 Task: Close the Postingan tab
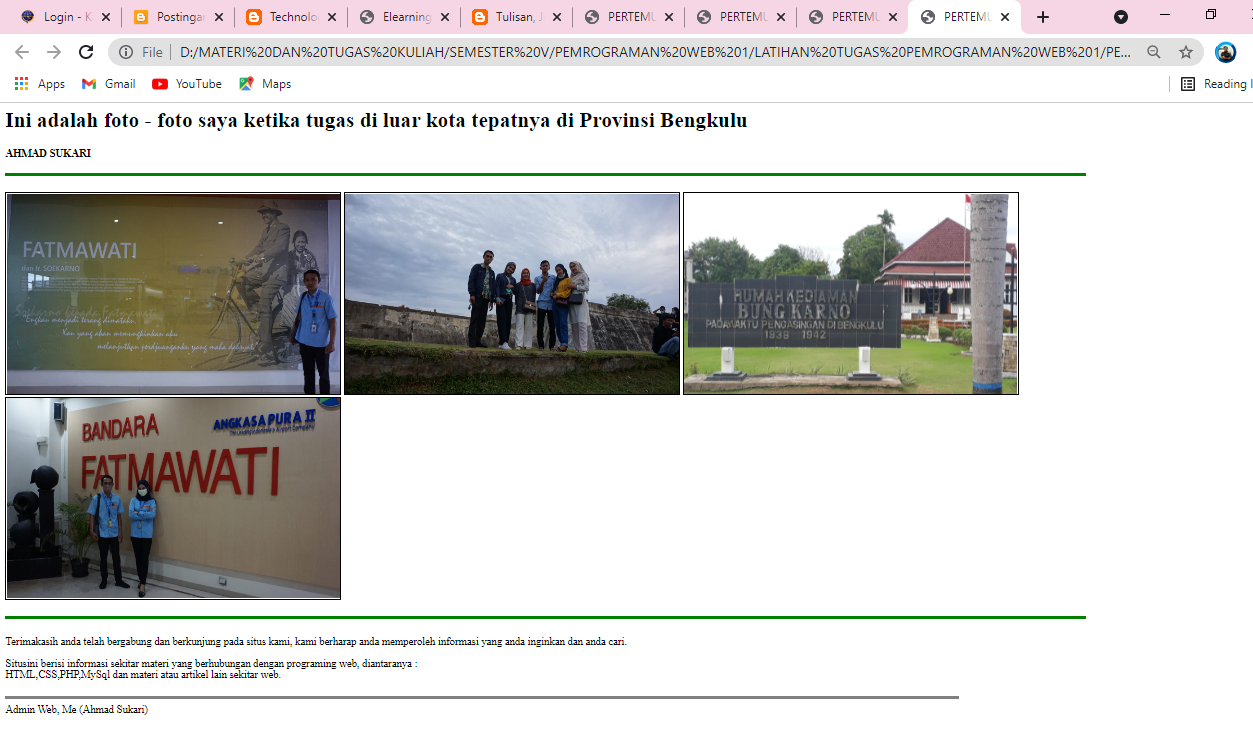pos(219,17)
